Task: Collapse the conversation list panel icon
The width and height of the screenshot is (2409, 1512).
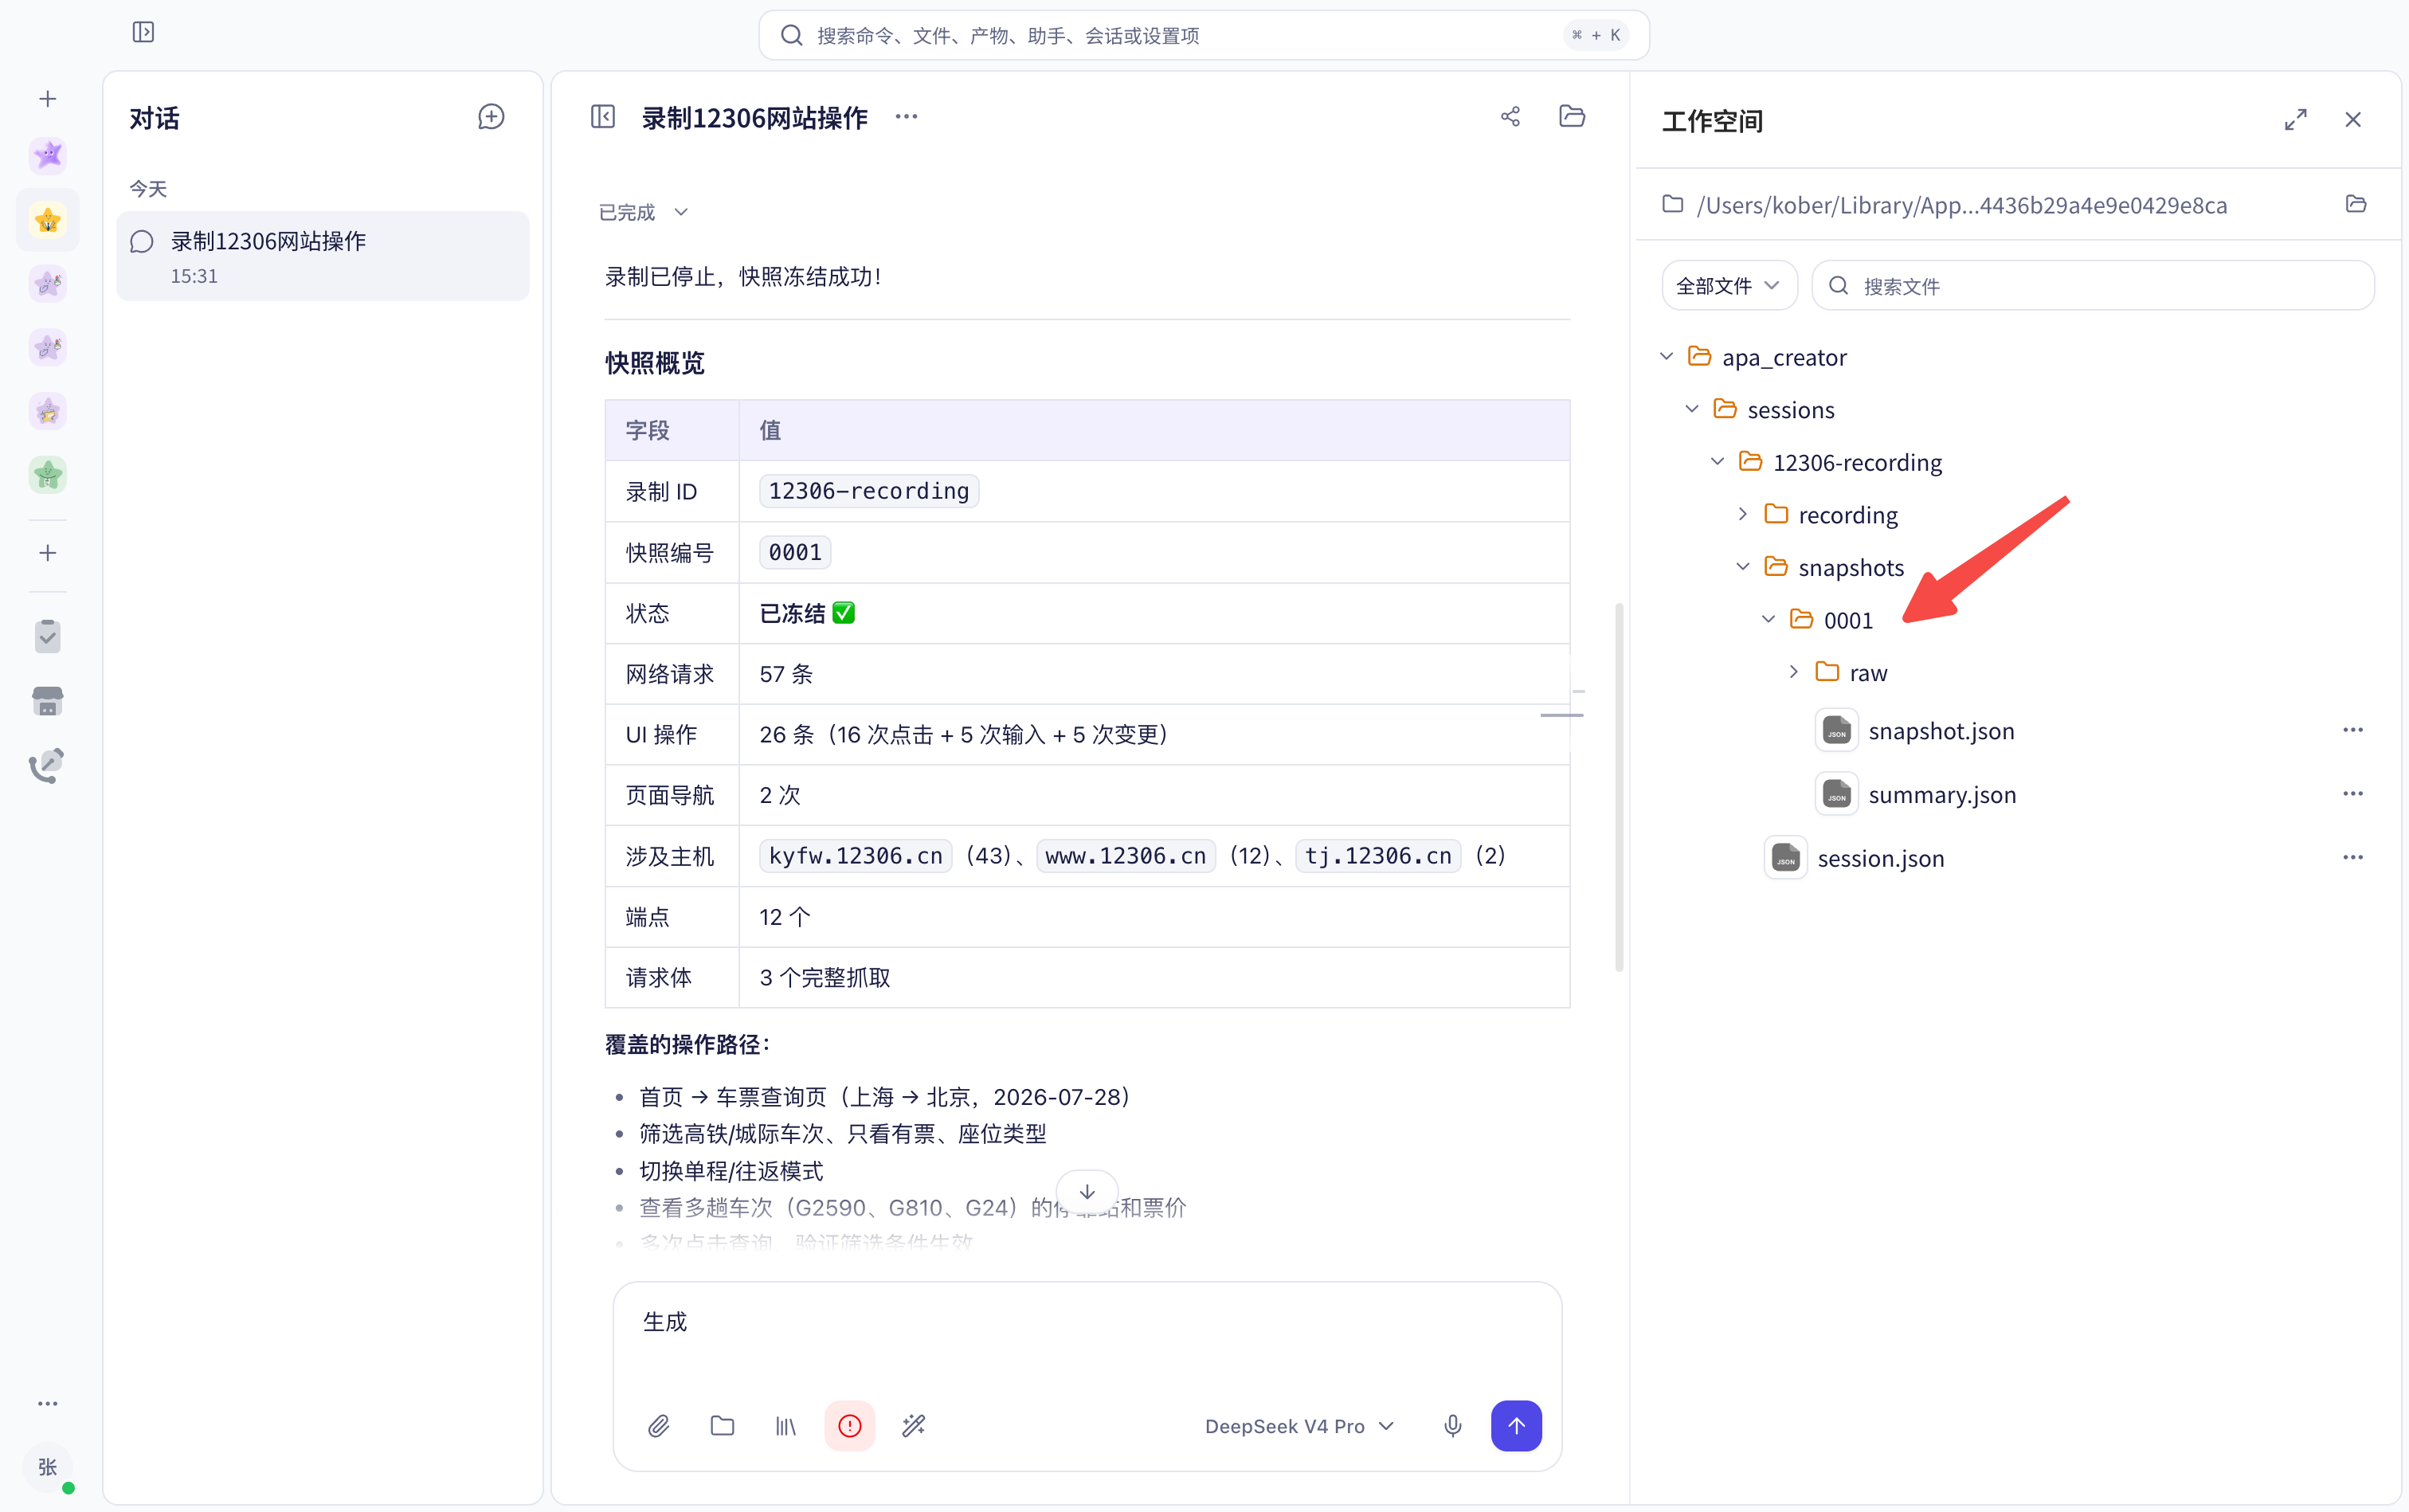Action: tap(603, 117)
